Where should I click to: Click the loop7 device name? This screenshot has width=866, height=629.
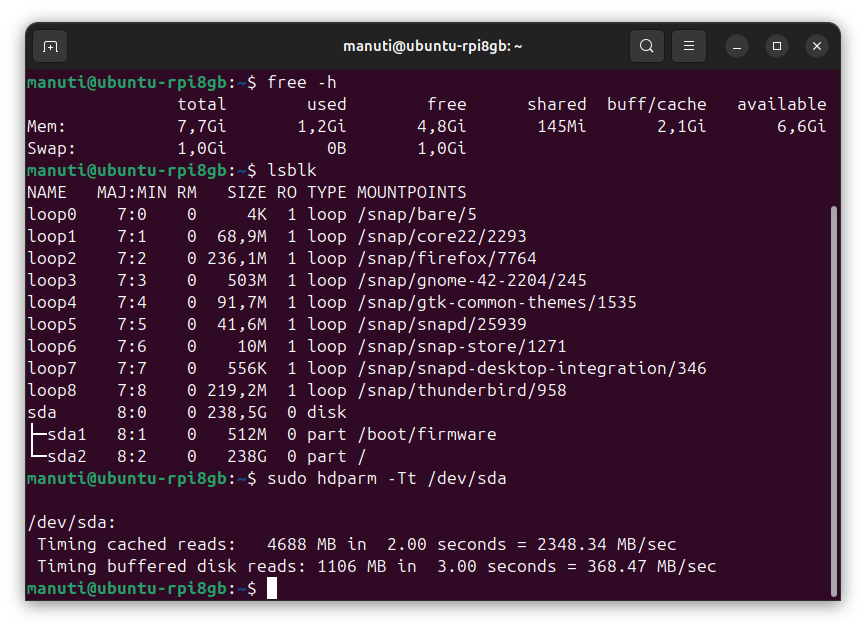point(52,369)
